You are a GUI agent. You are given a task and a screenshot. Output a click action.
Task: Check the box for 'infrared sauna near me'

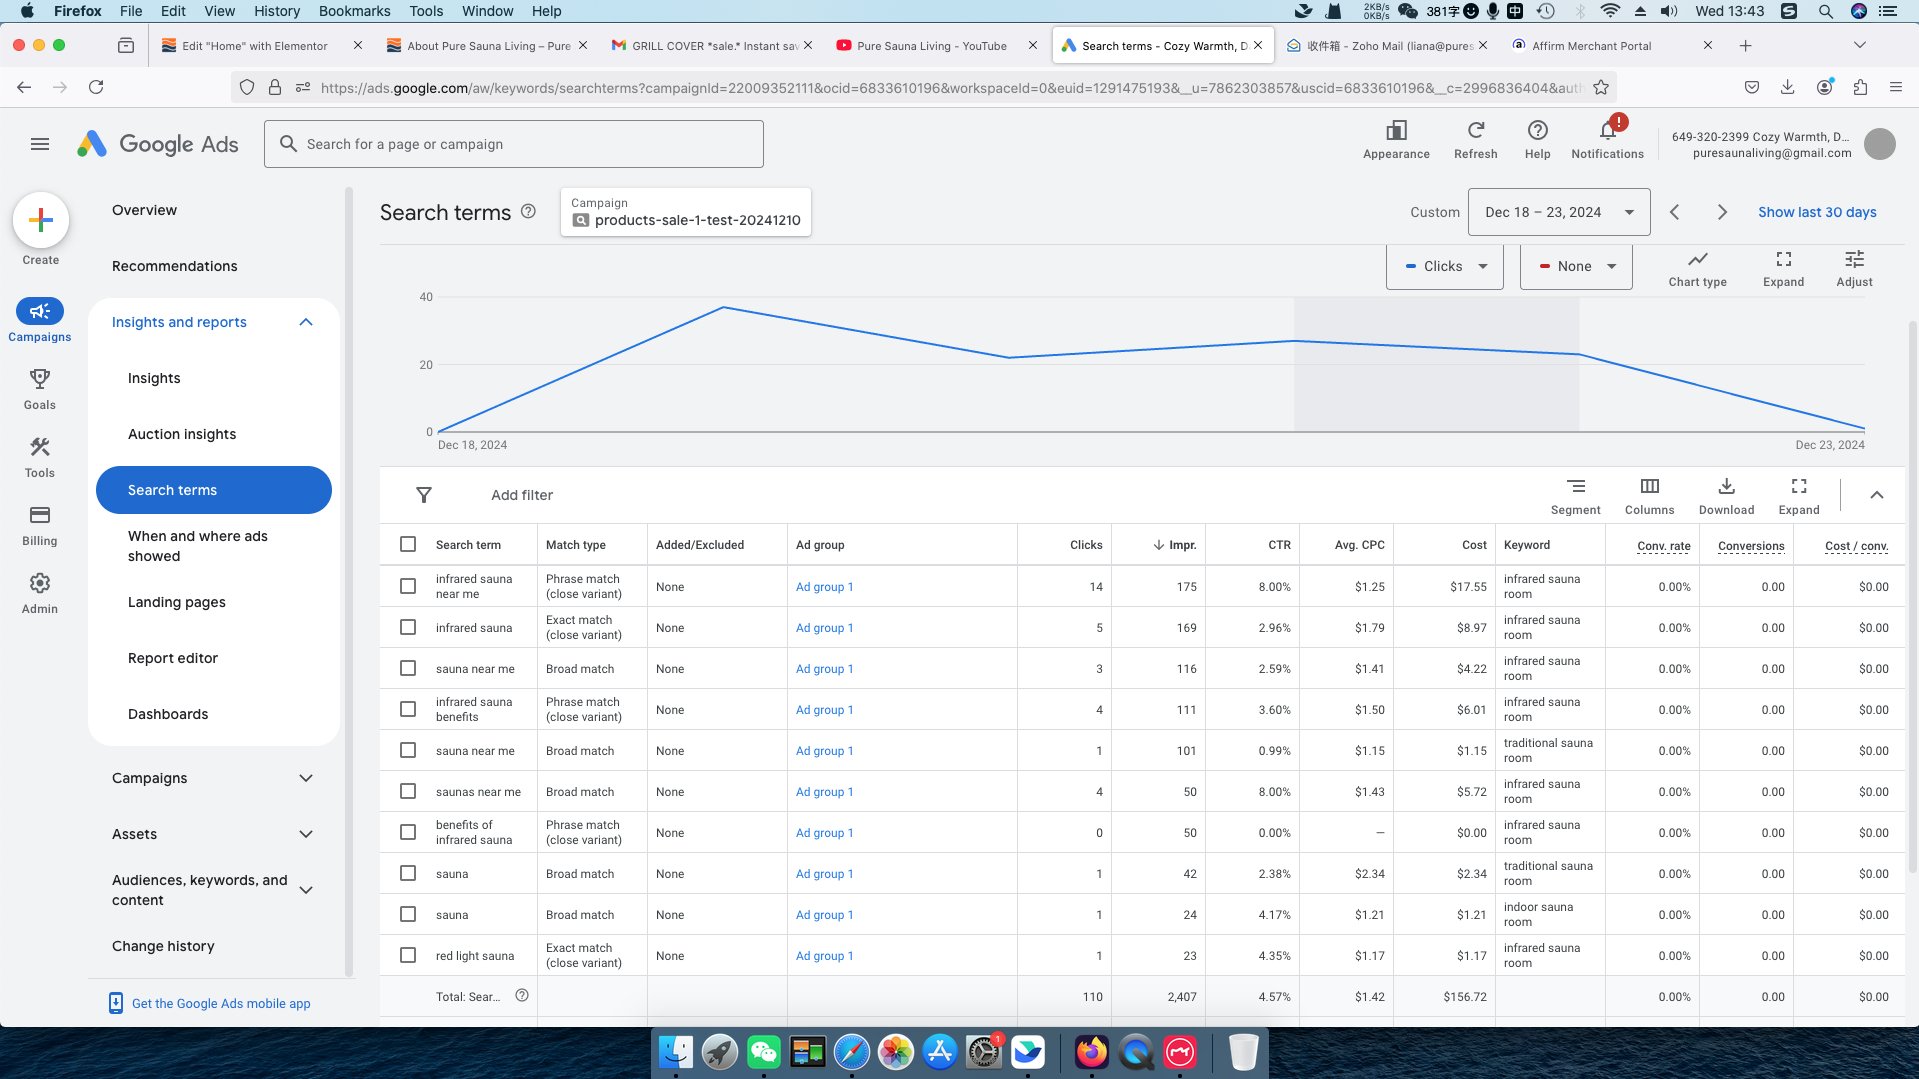(408, 586)
